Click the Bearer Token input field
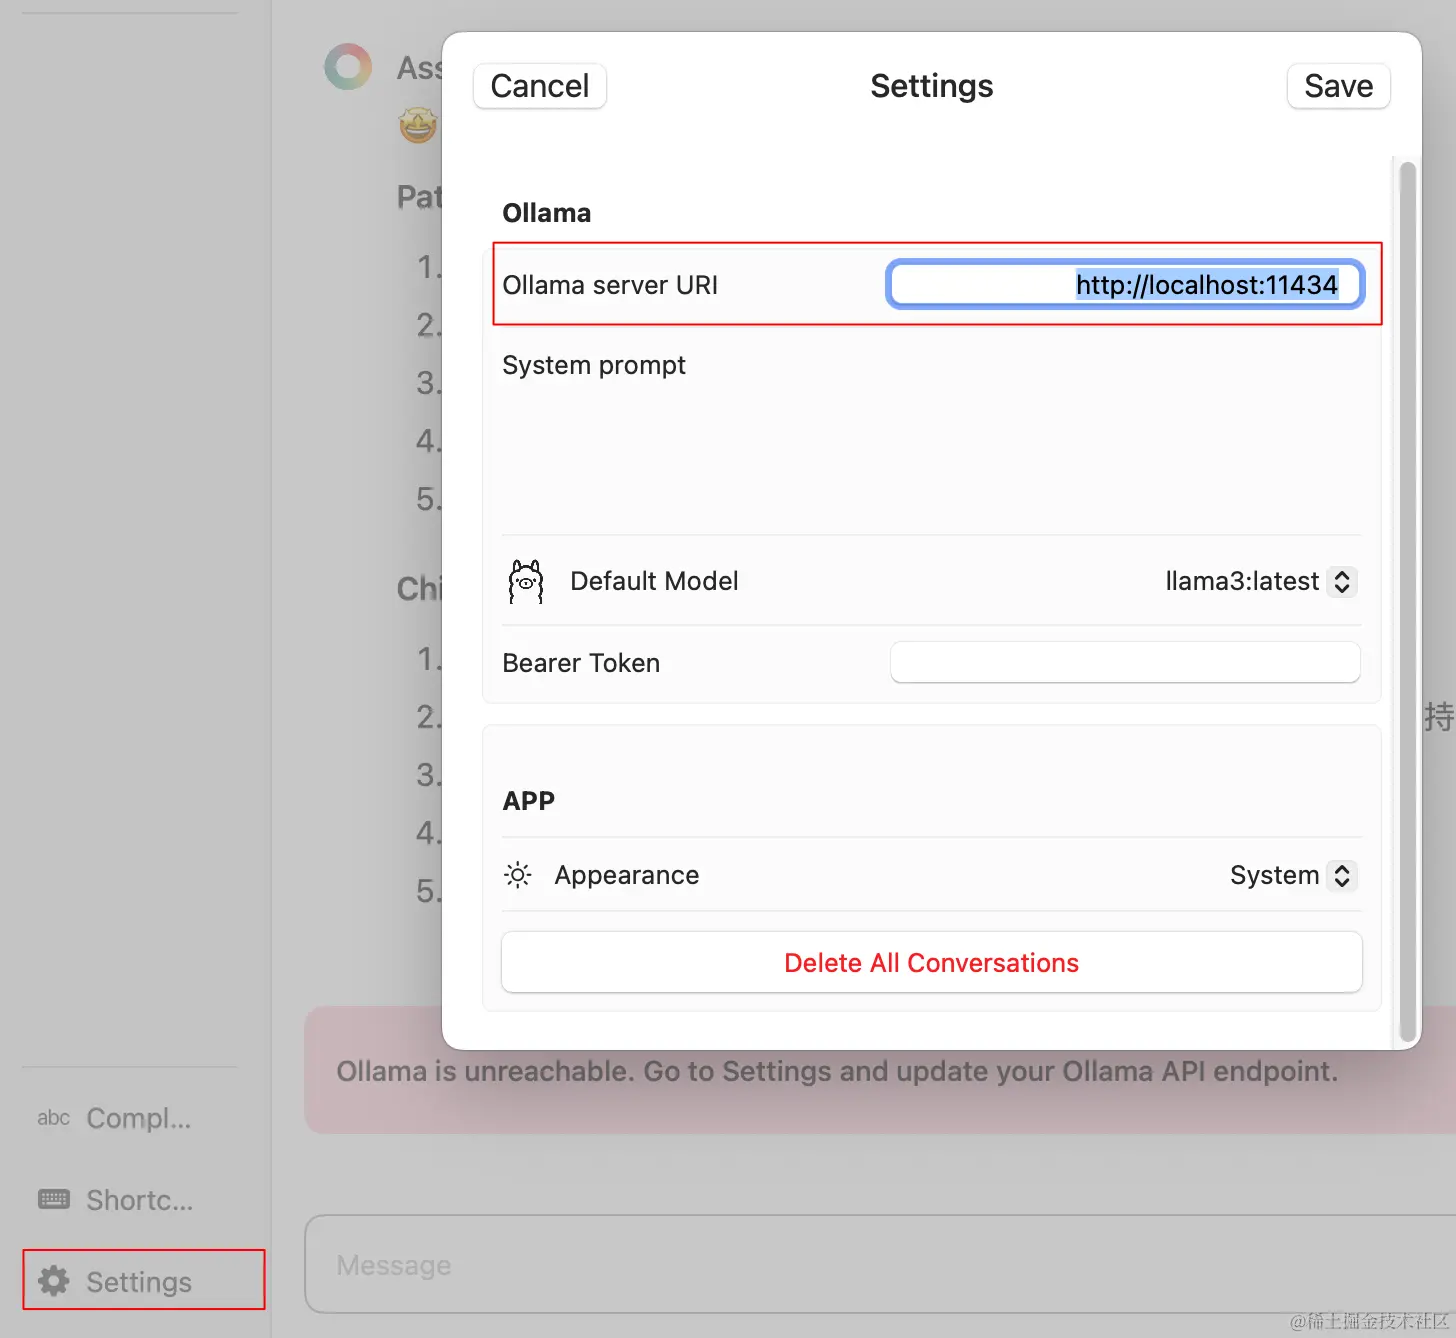Image resolution: width=1456 pixels, height=1338 pixels. (1125, 662)
